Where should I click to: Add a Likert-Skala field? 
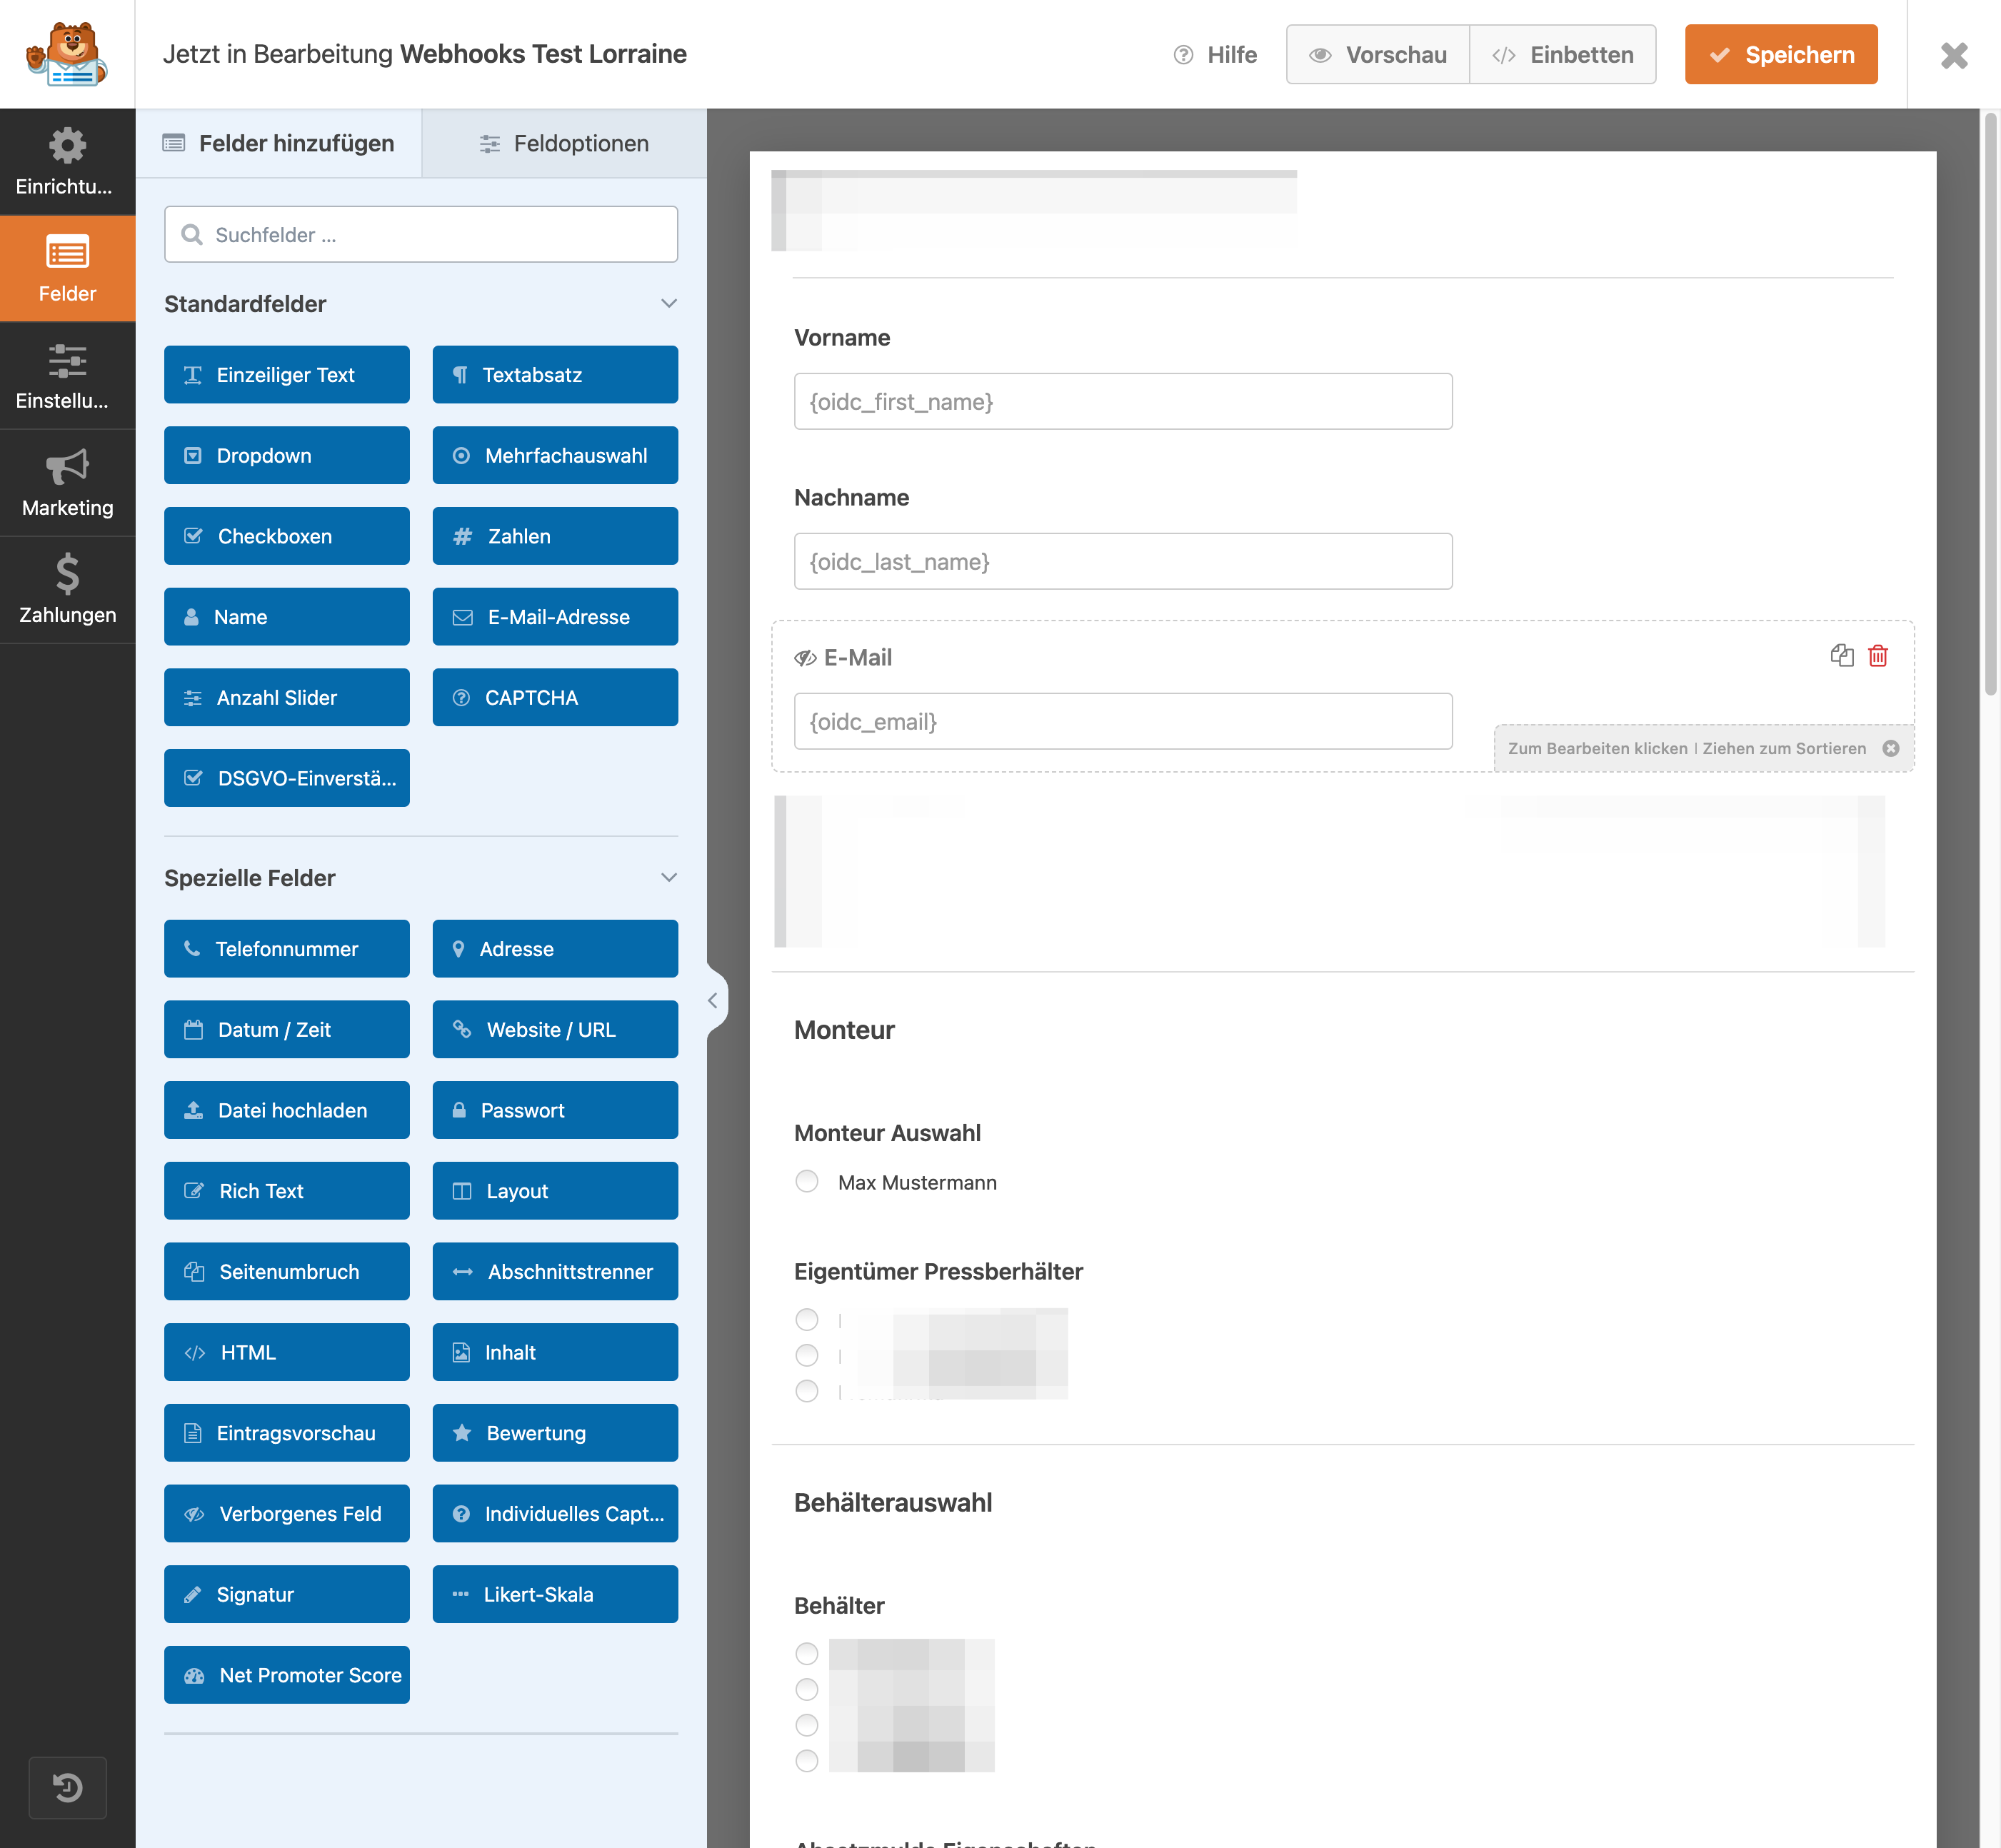(555, 1594)
